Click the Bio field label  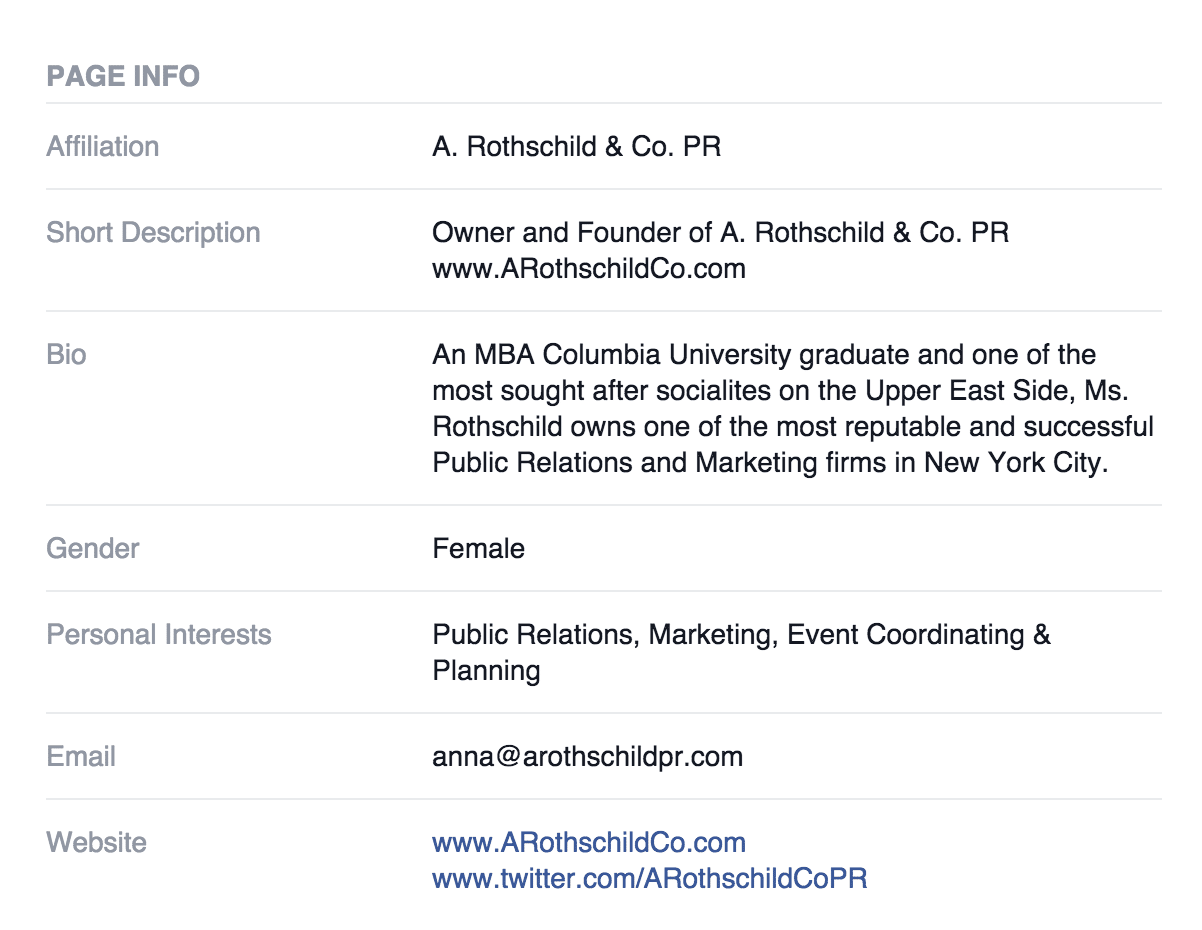[66, 355]
